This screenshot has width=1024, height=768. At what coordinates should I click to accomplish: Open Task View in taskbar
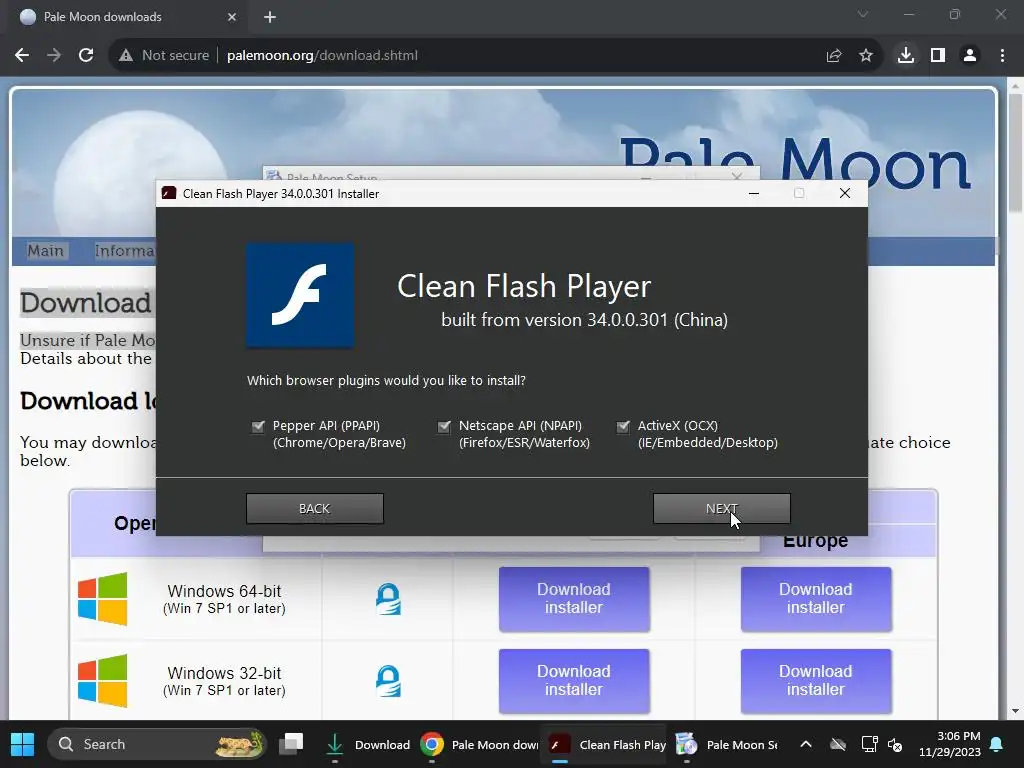click(x=291, y=744)
